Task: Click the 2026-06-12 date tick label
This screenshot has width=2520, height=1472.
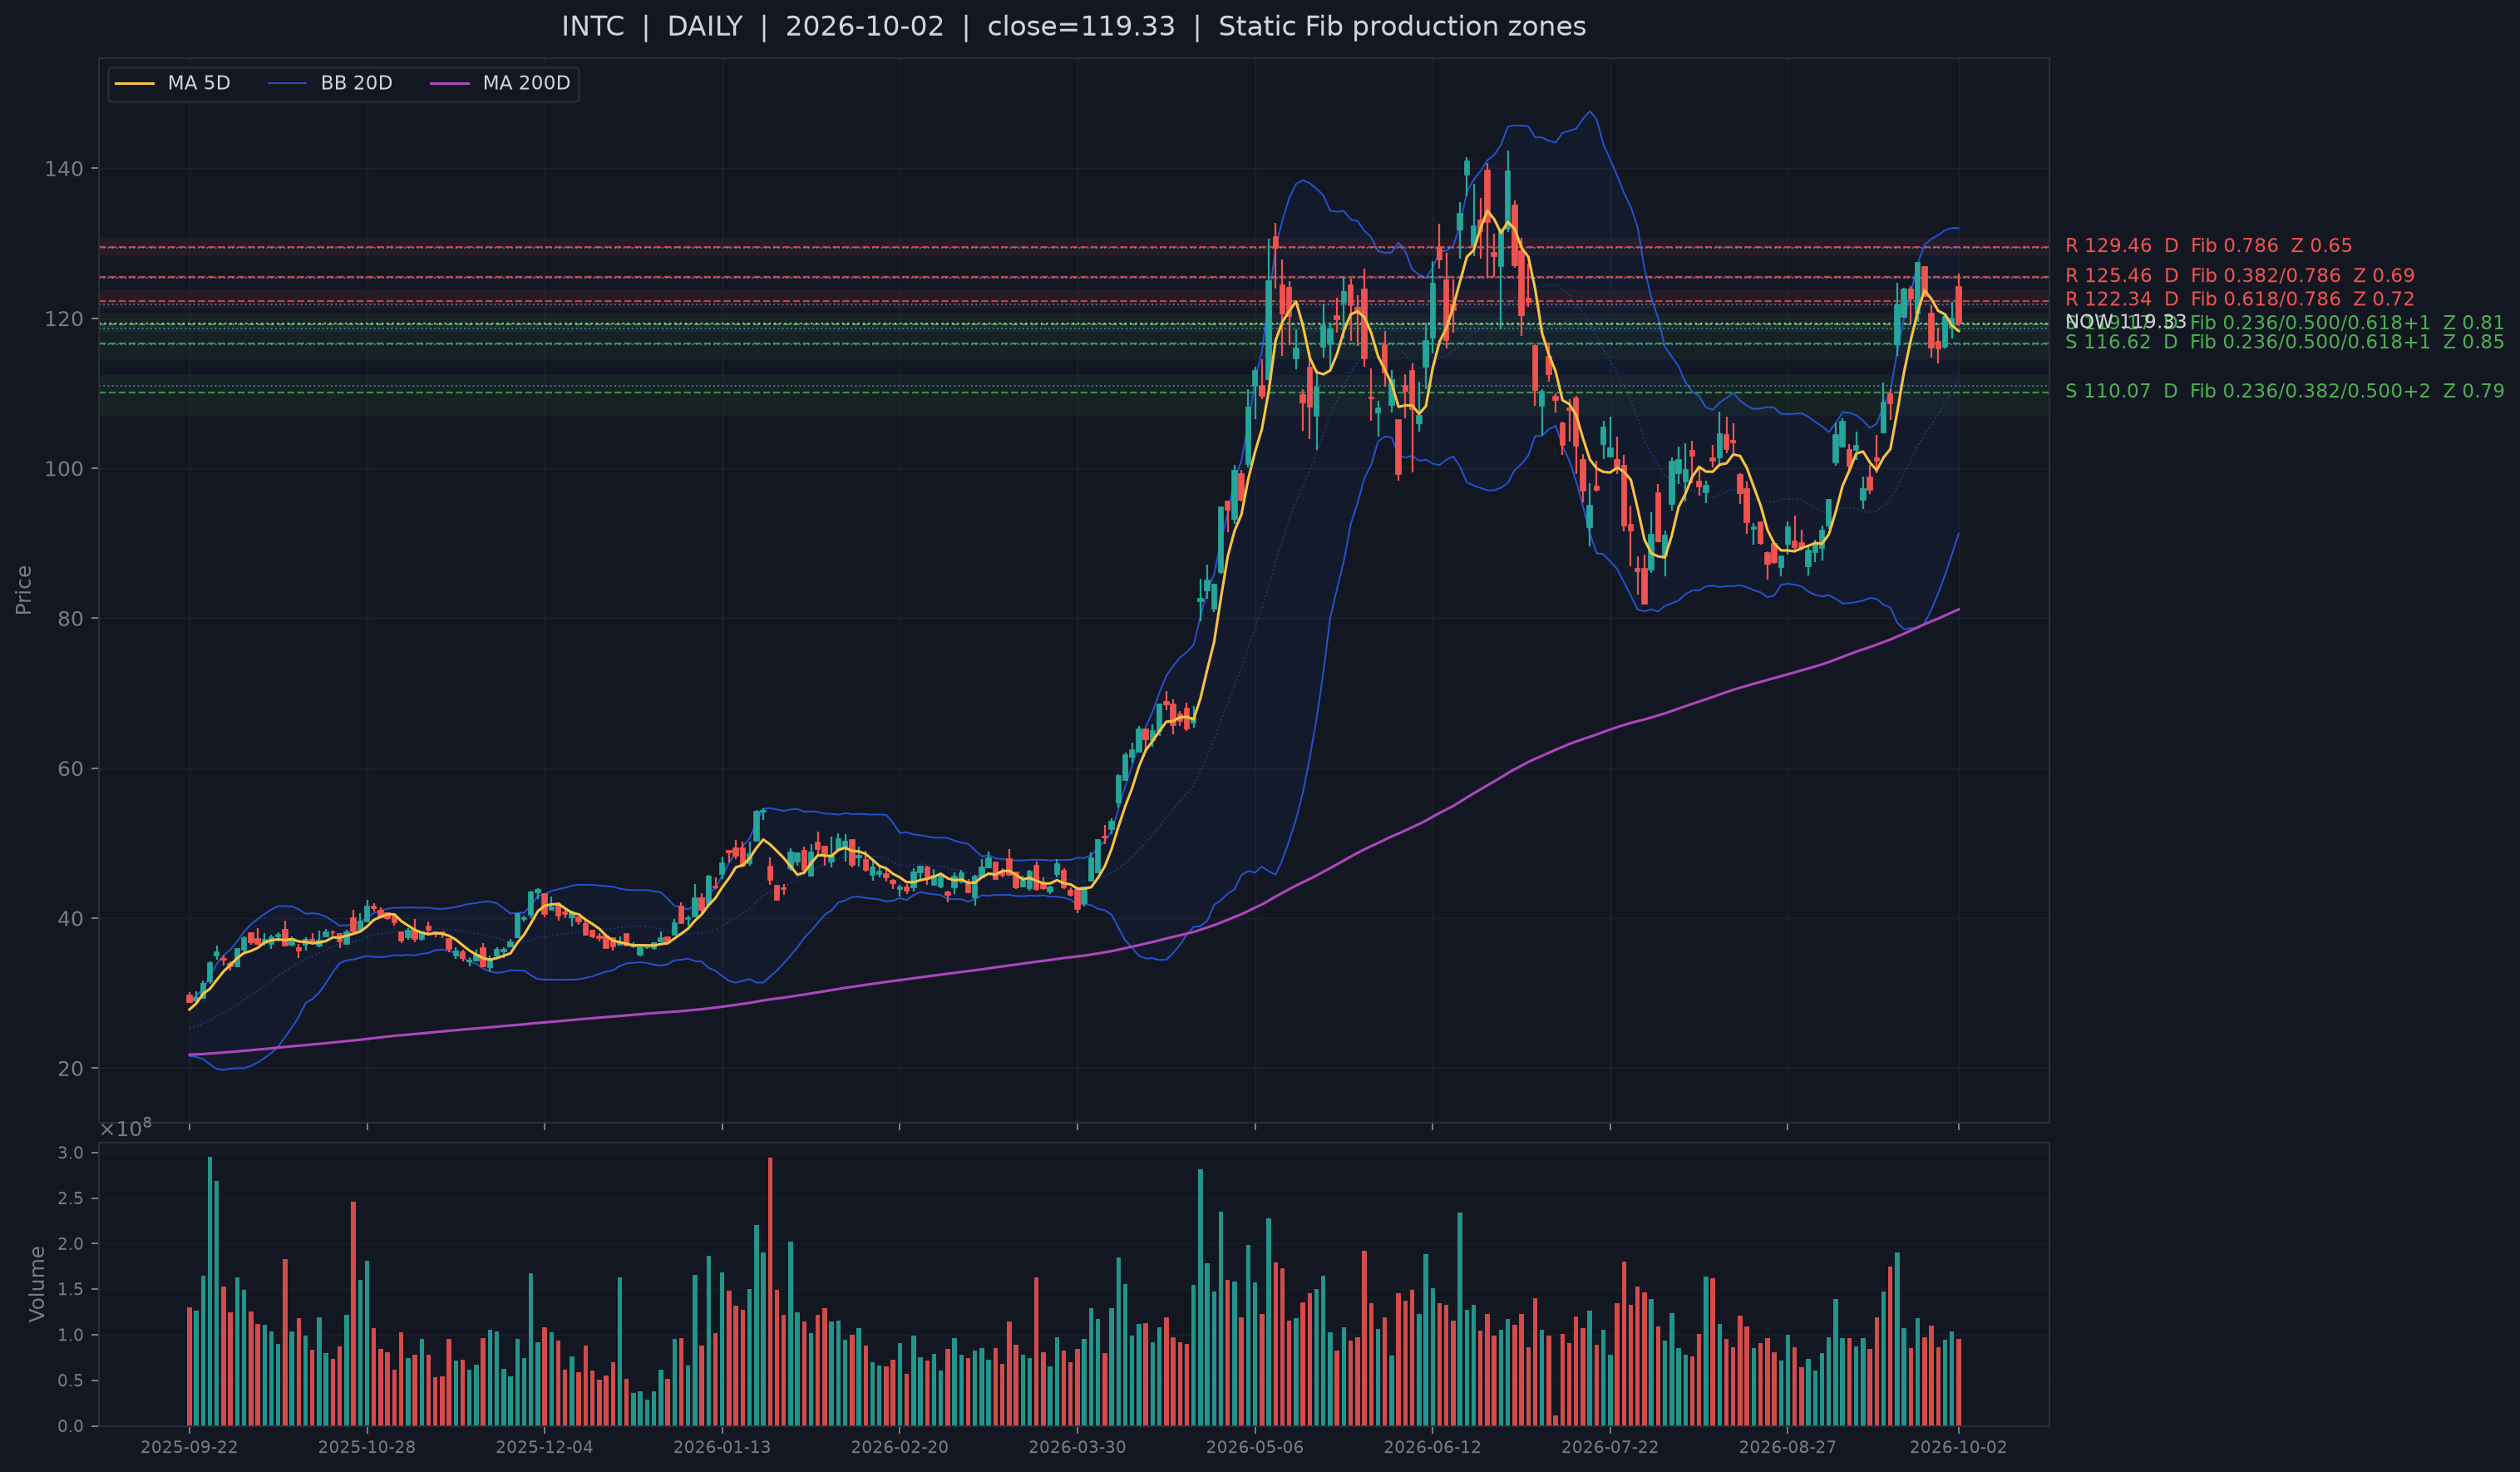Action: [x=1432, y=1448]
